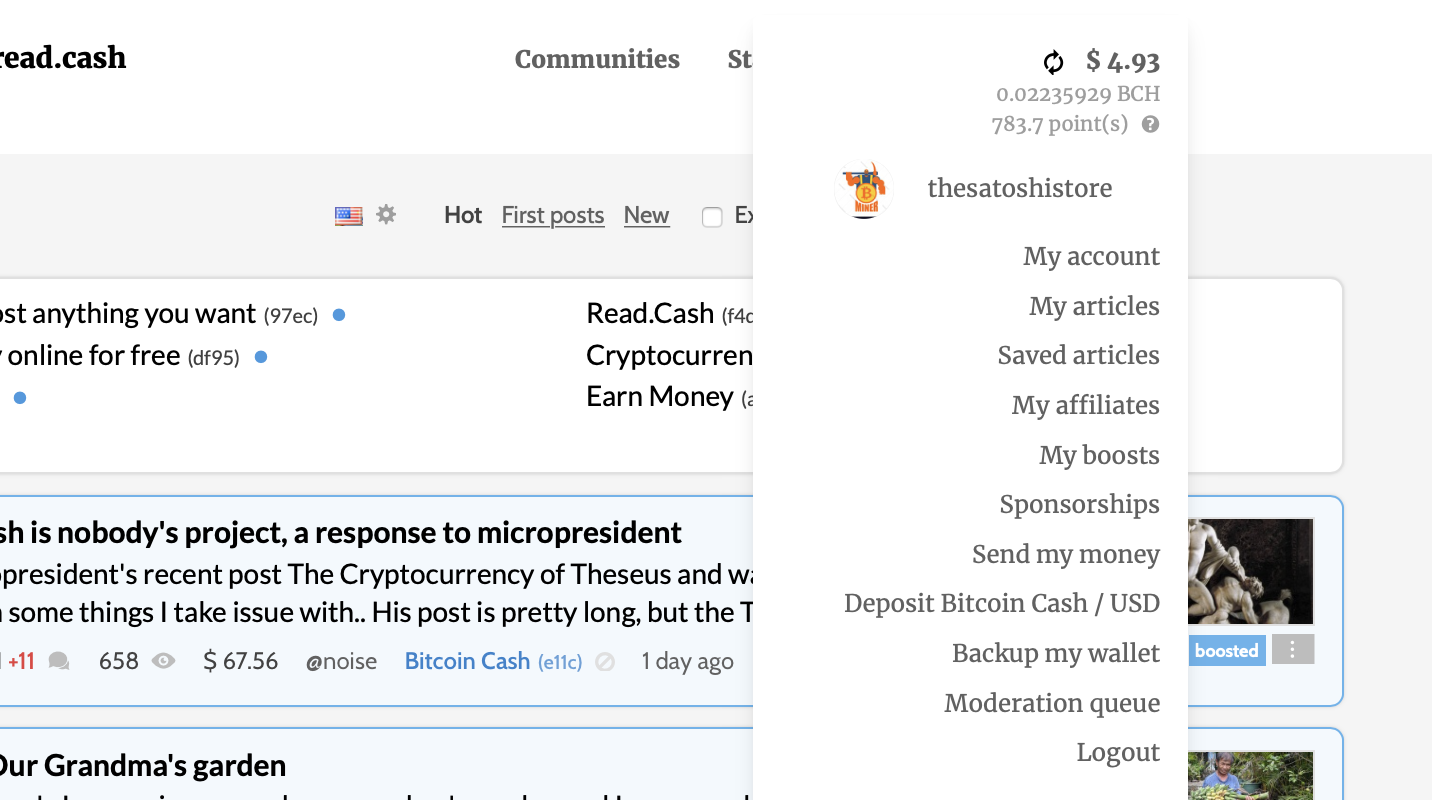Open Saved articles

click(x=1078, y=355)
